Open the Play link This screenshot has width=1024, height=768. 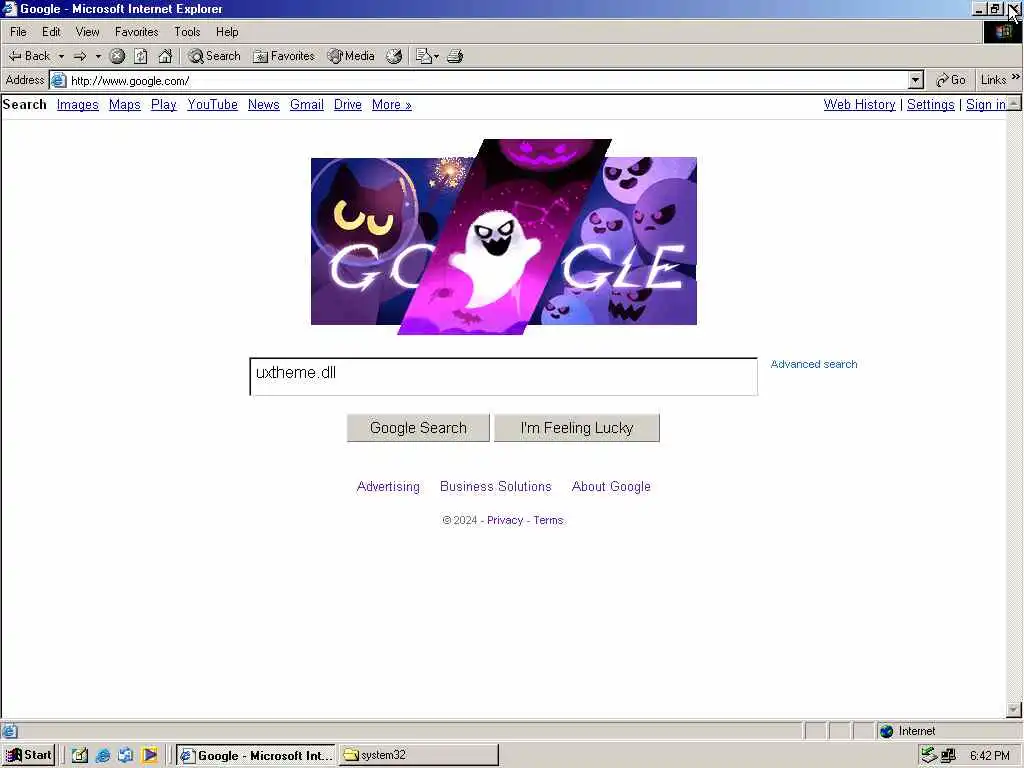(x=163, y=105)
